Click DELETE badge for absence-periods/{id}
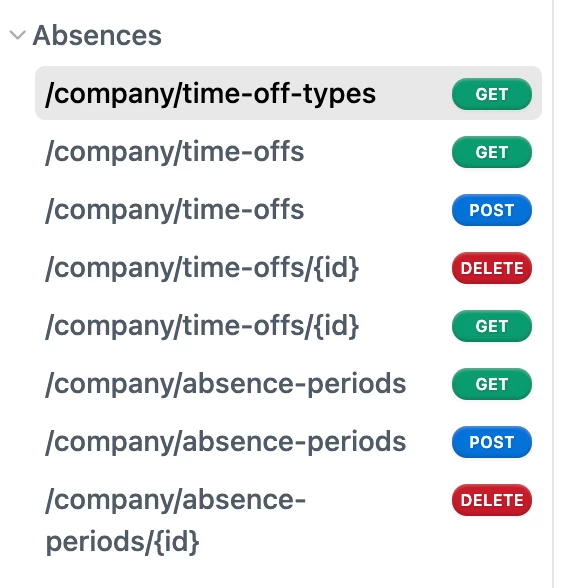The height and width of the screenshot is (588, 588). [492, 500]
